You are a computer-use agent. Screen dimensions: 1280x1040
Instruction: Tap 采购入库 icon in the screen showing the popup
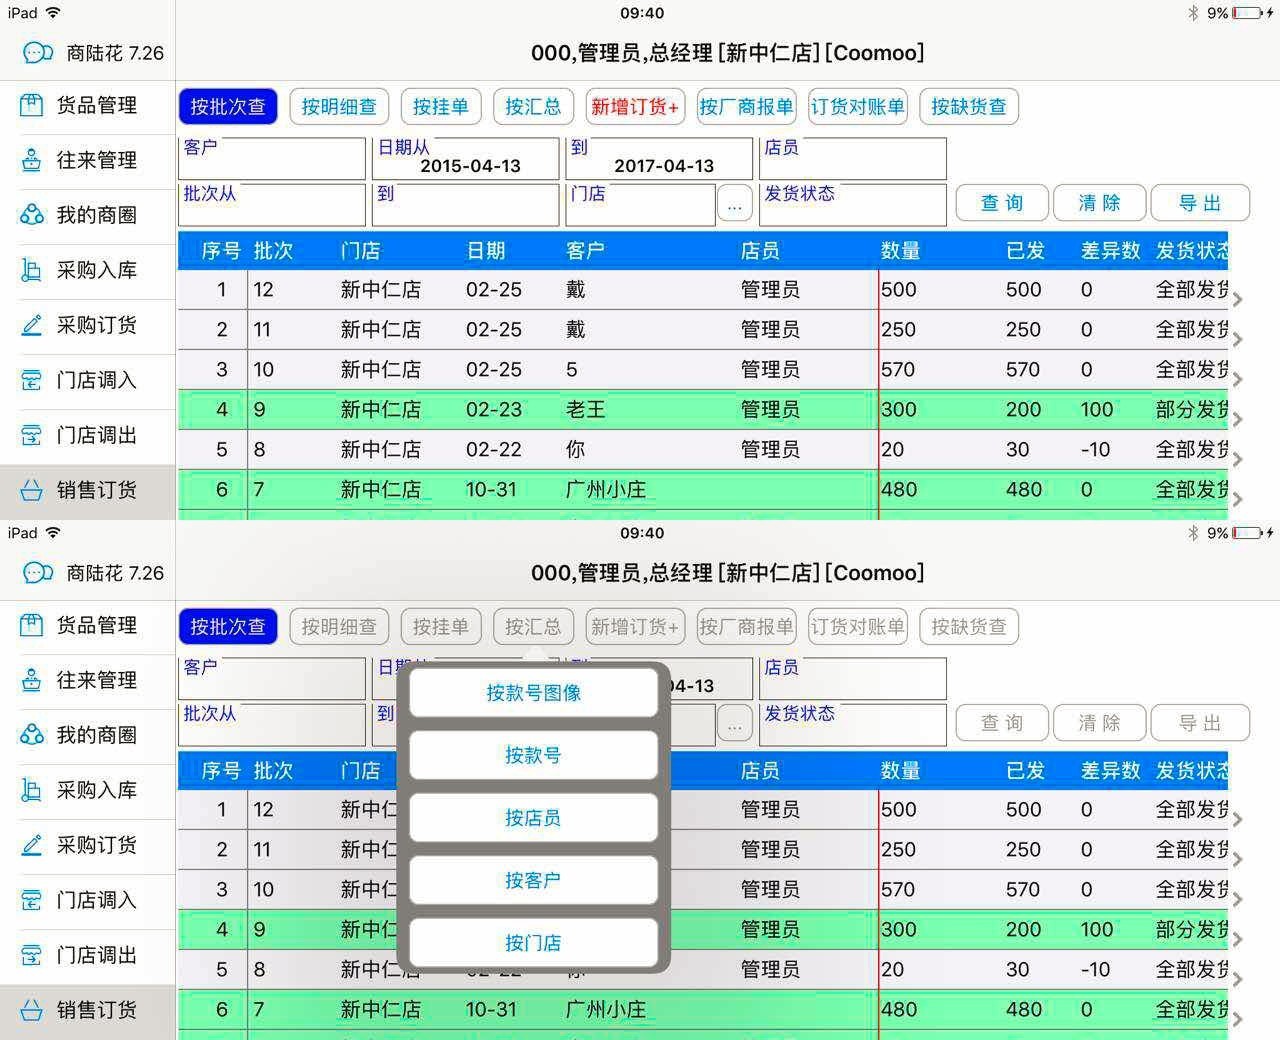32,790
